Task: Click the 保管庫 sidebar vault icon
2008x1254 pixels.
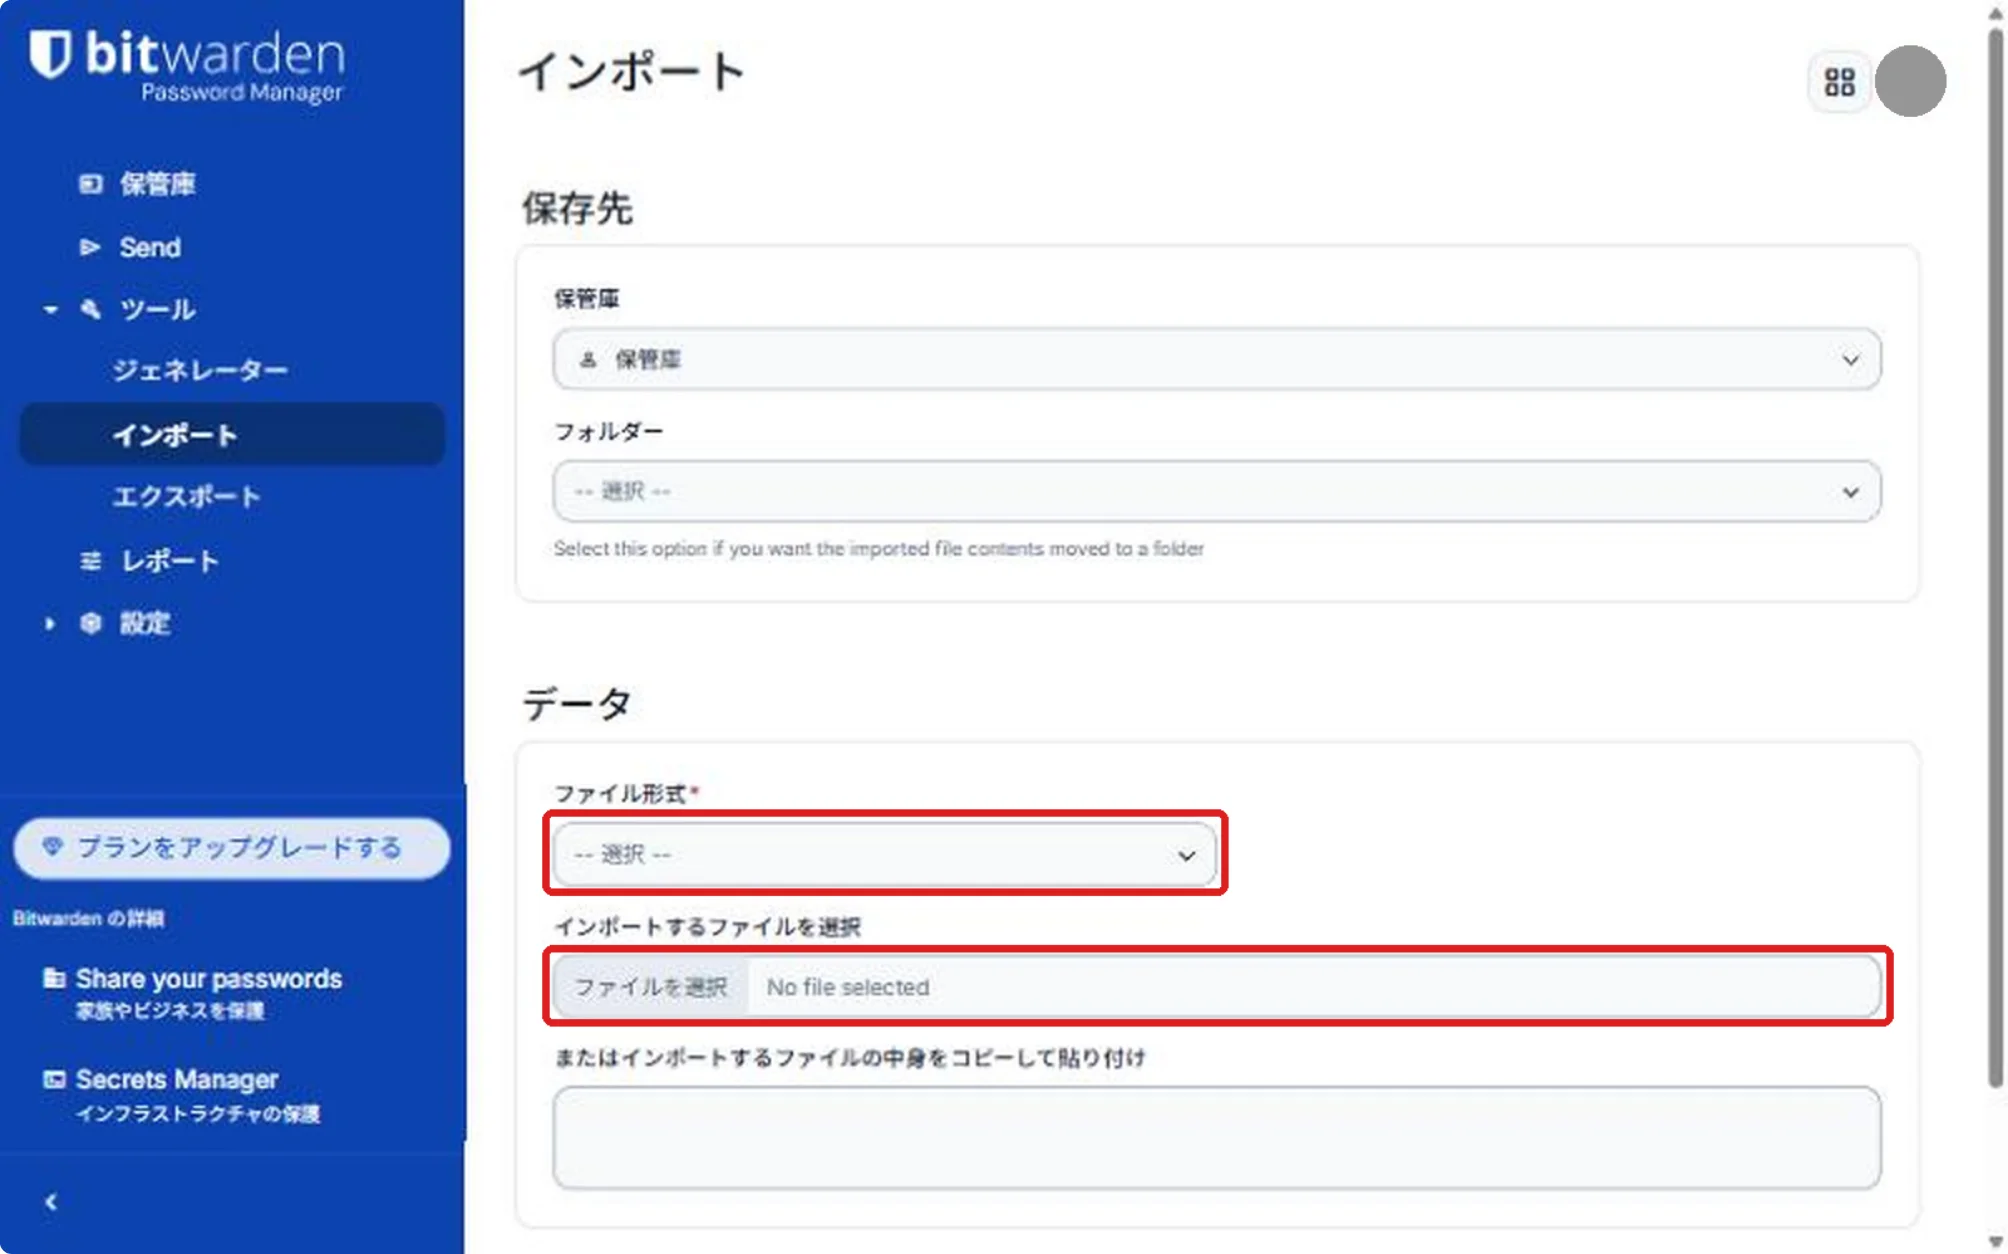Action: (91, 184)
